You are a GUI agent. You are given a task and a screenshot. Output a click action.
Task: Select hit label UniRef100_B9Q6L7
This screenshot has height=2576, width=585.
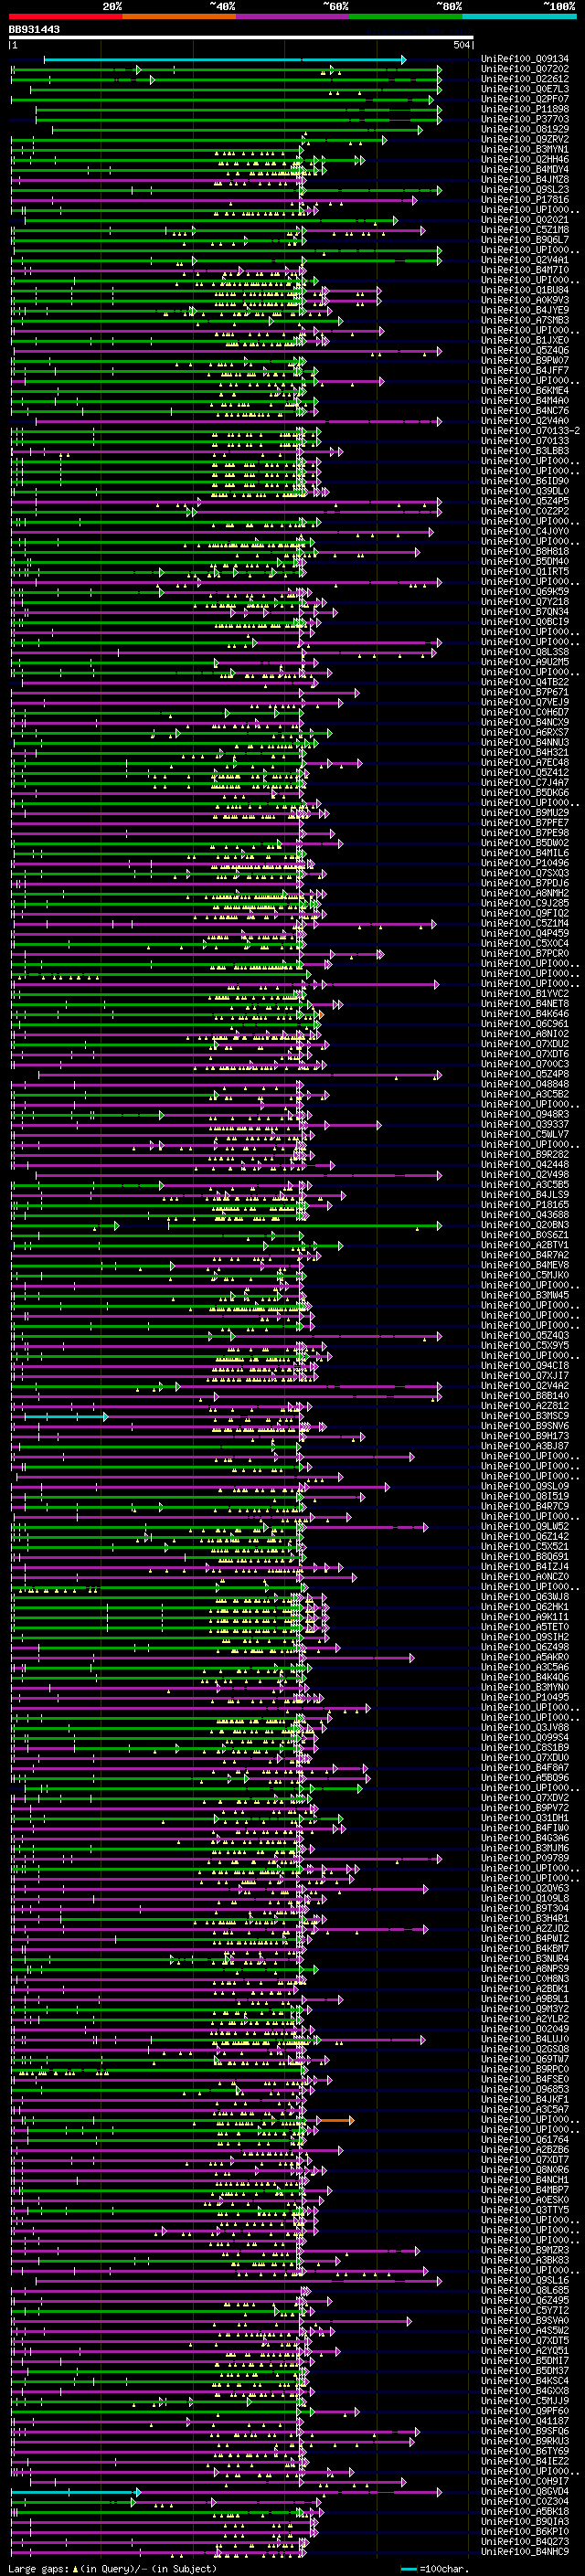click(x=524, y=240)
